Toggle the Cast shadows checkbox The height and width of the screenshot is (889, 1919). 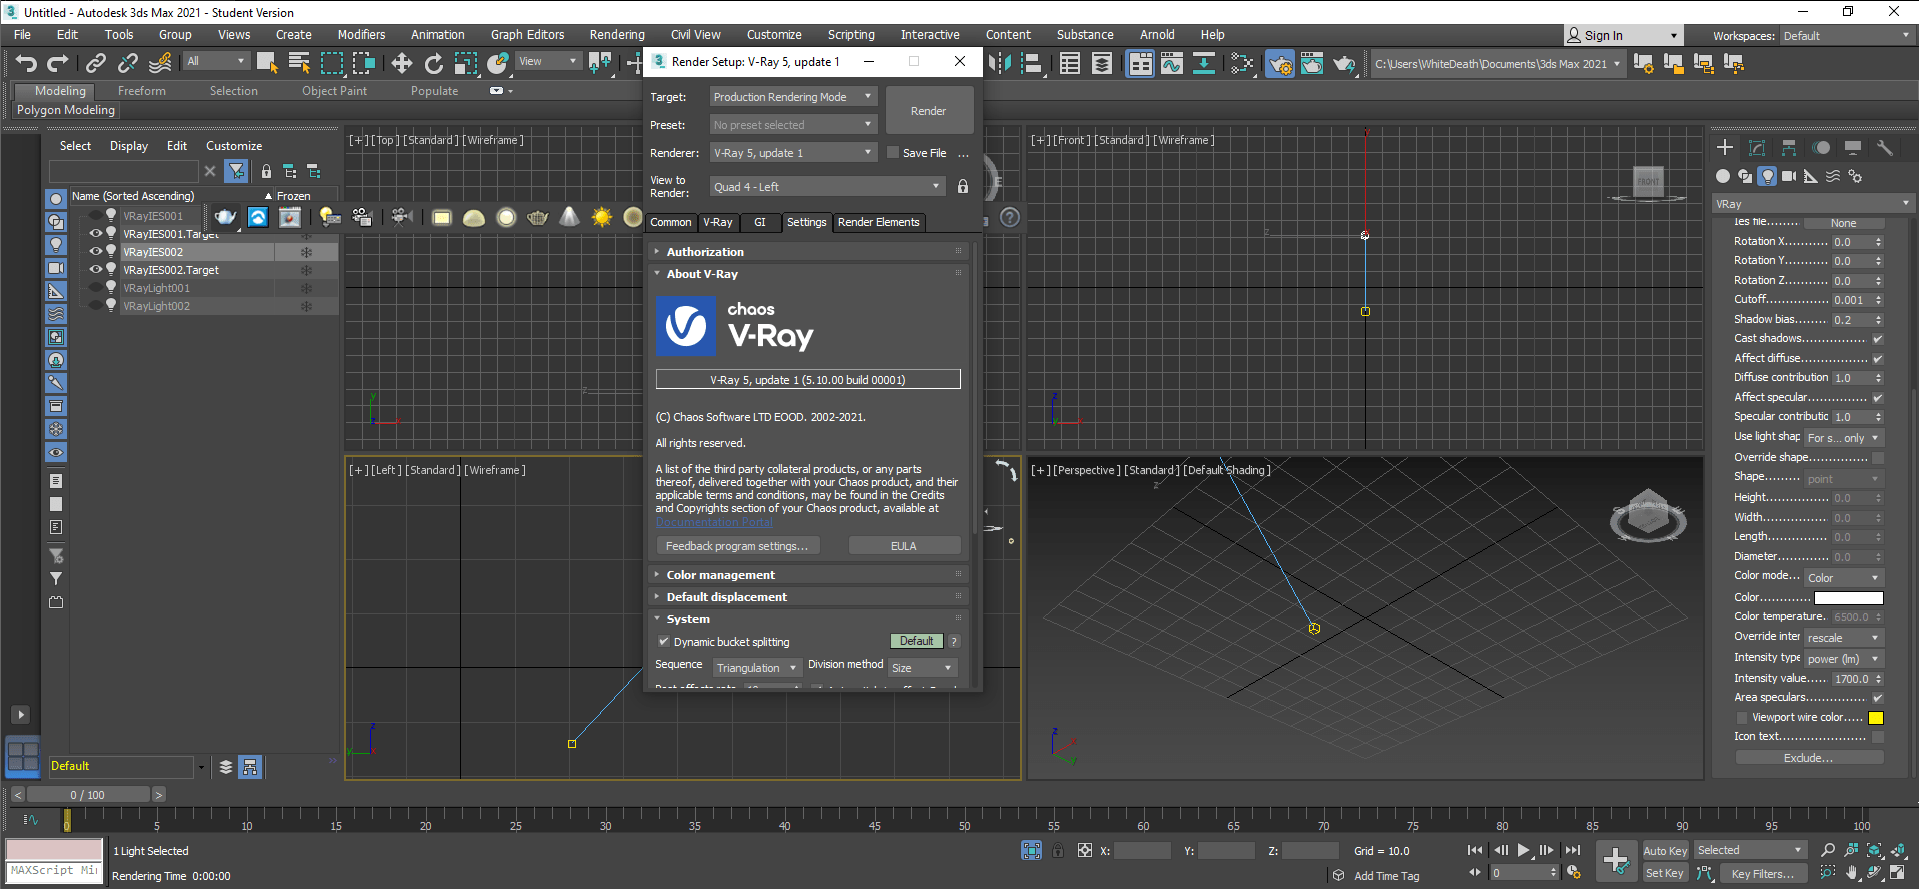(x=1877, y=339)
